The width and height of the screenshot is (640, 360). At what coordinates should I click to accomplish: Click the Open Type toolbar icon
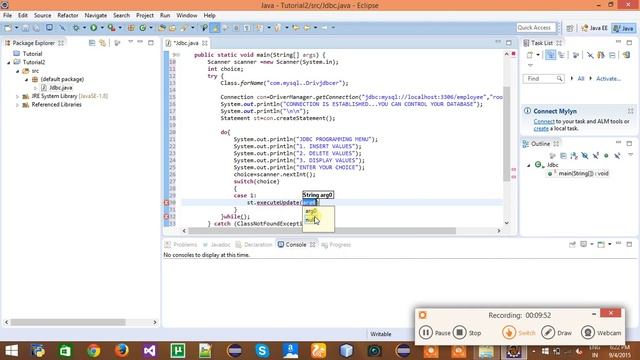point(162,28)
